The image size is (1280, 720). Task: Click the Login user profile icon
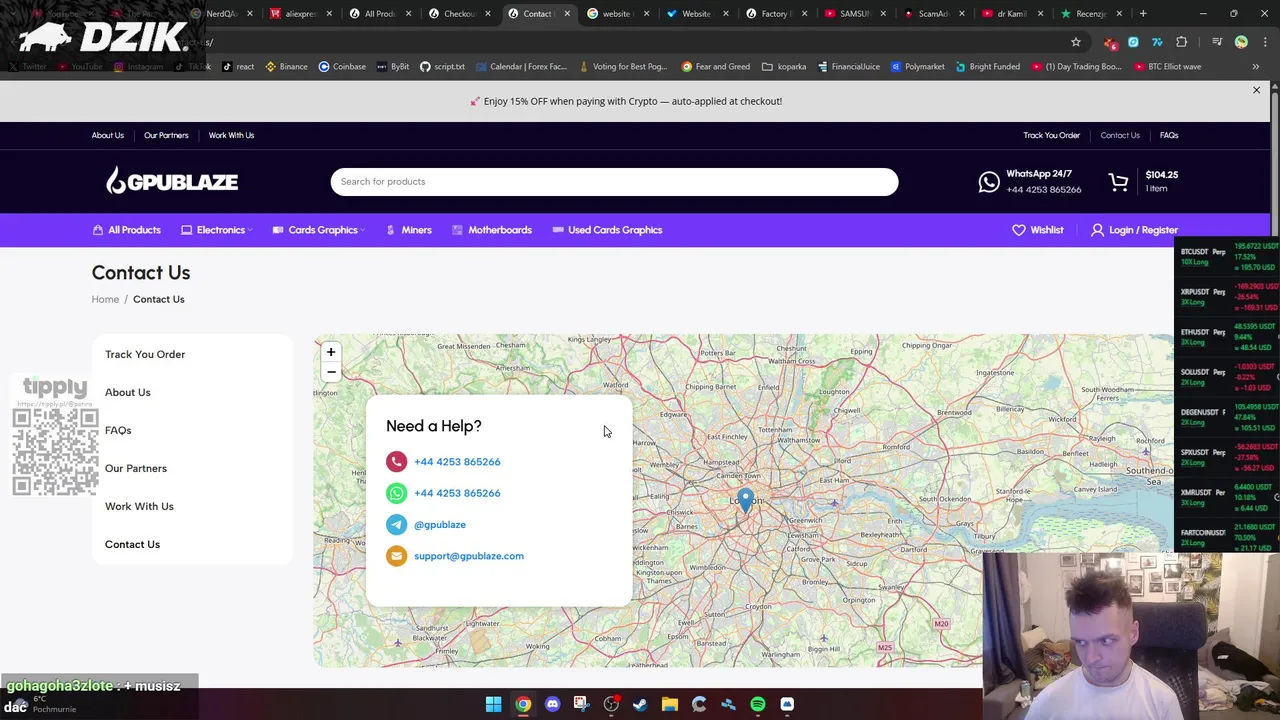(x=1097, y=230)
